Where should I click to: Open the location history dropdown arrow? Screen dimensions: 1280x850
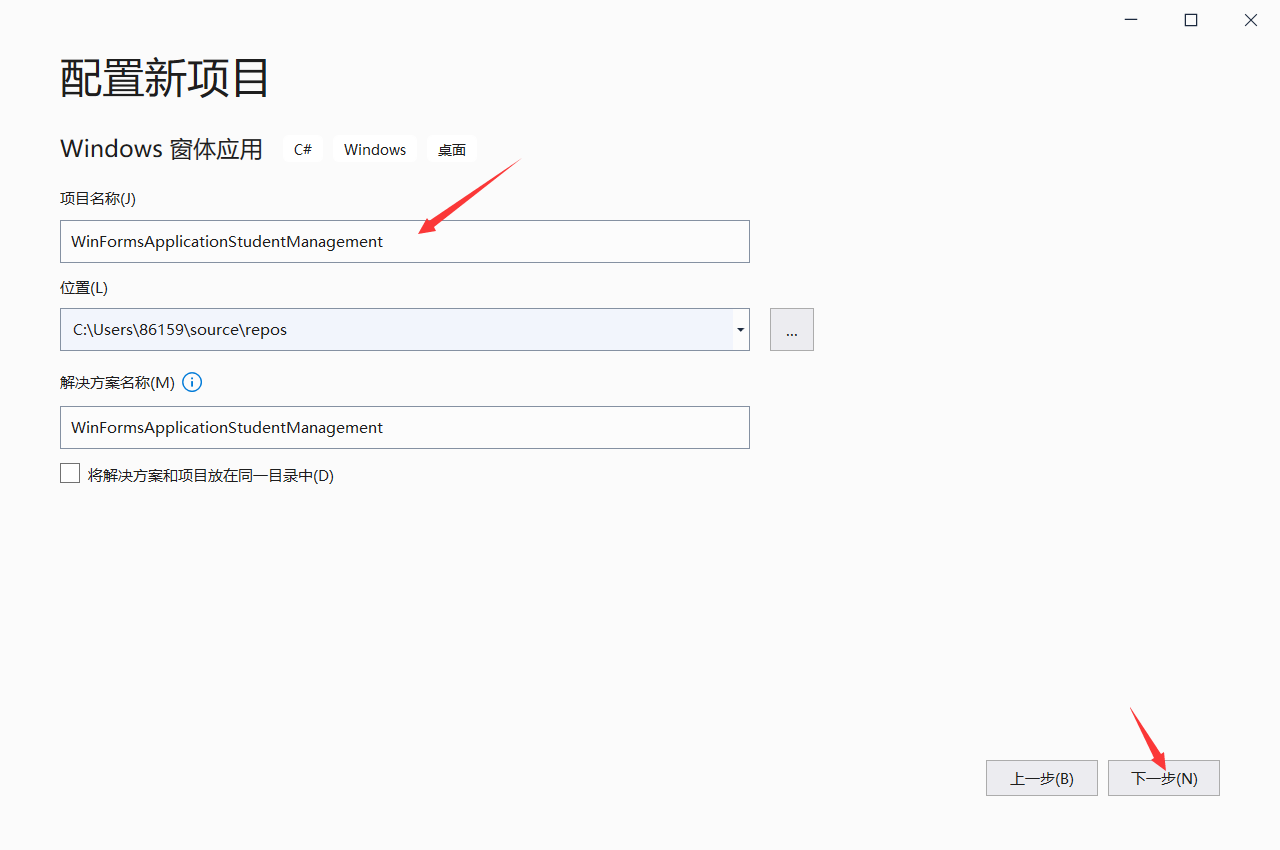coord(740,329)
